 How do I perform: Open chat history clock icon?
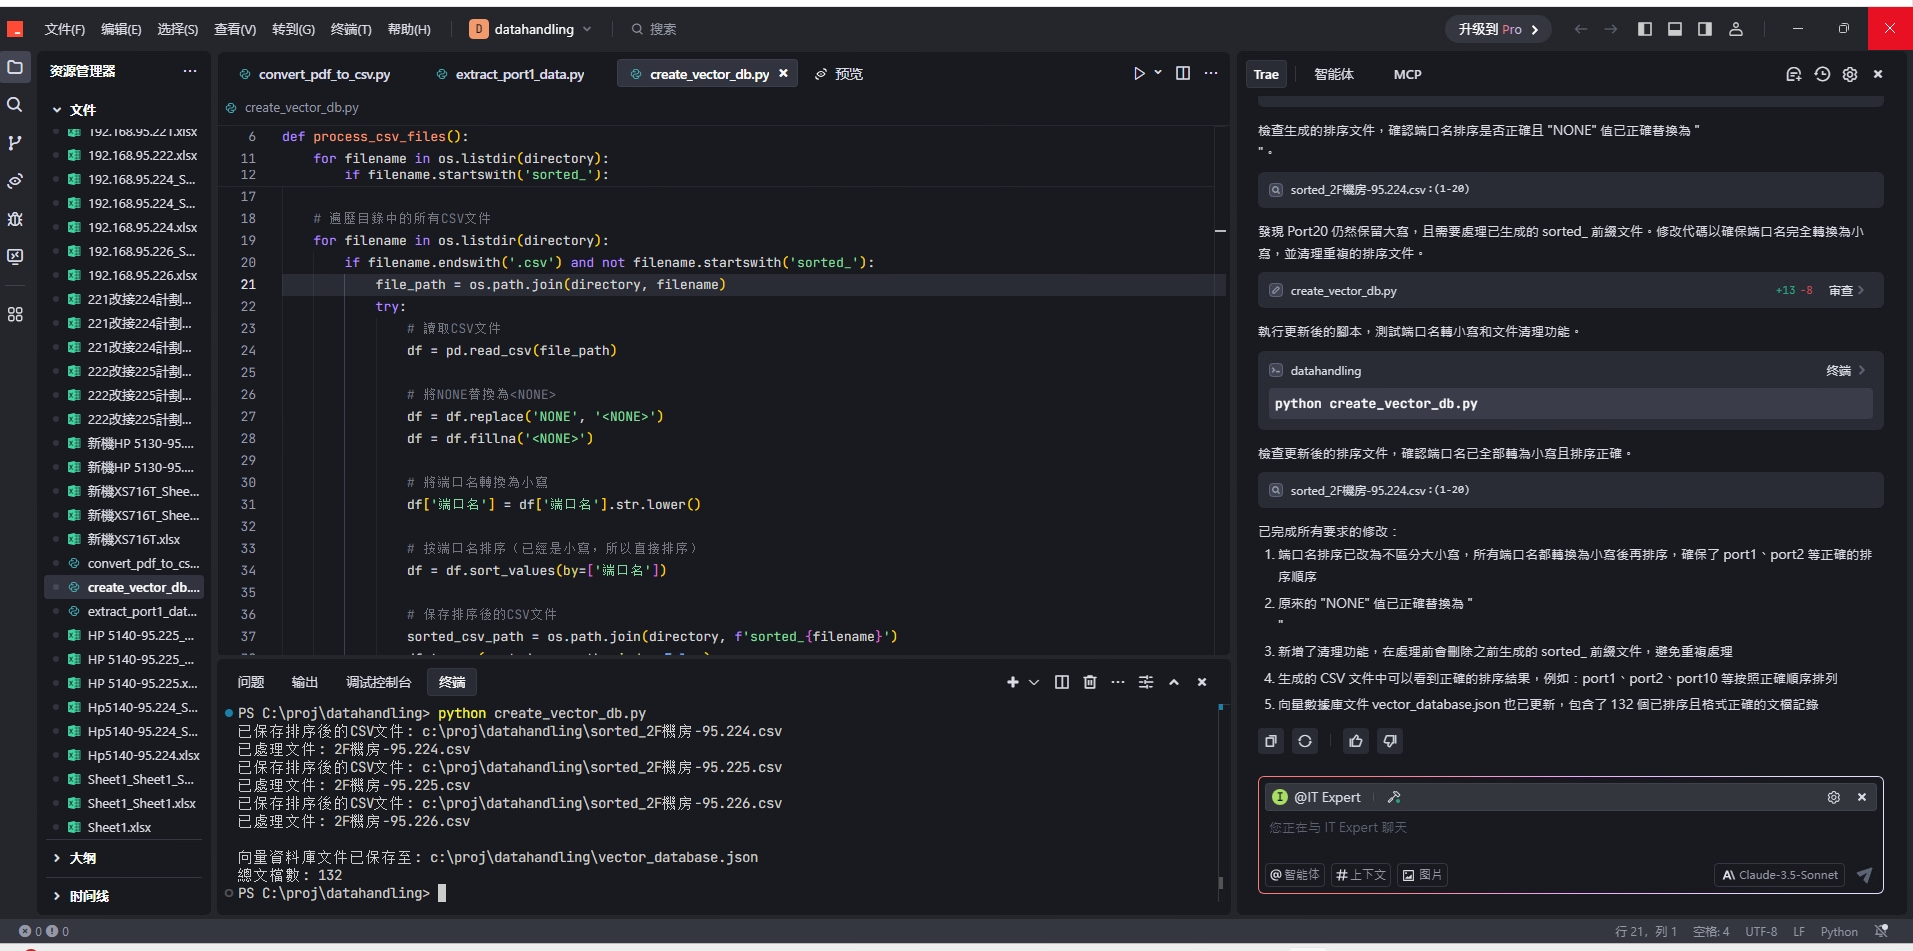point(1822,74)
